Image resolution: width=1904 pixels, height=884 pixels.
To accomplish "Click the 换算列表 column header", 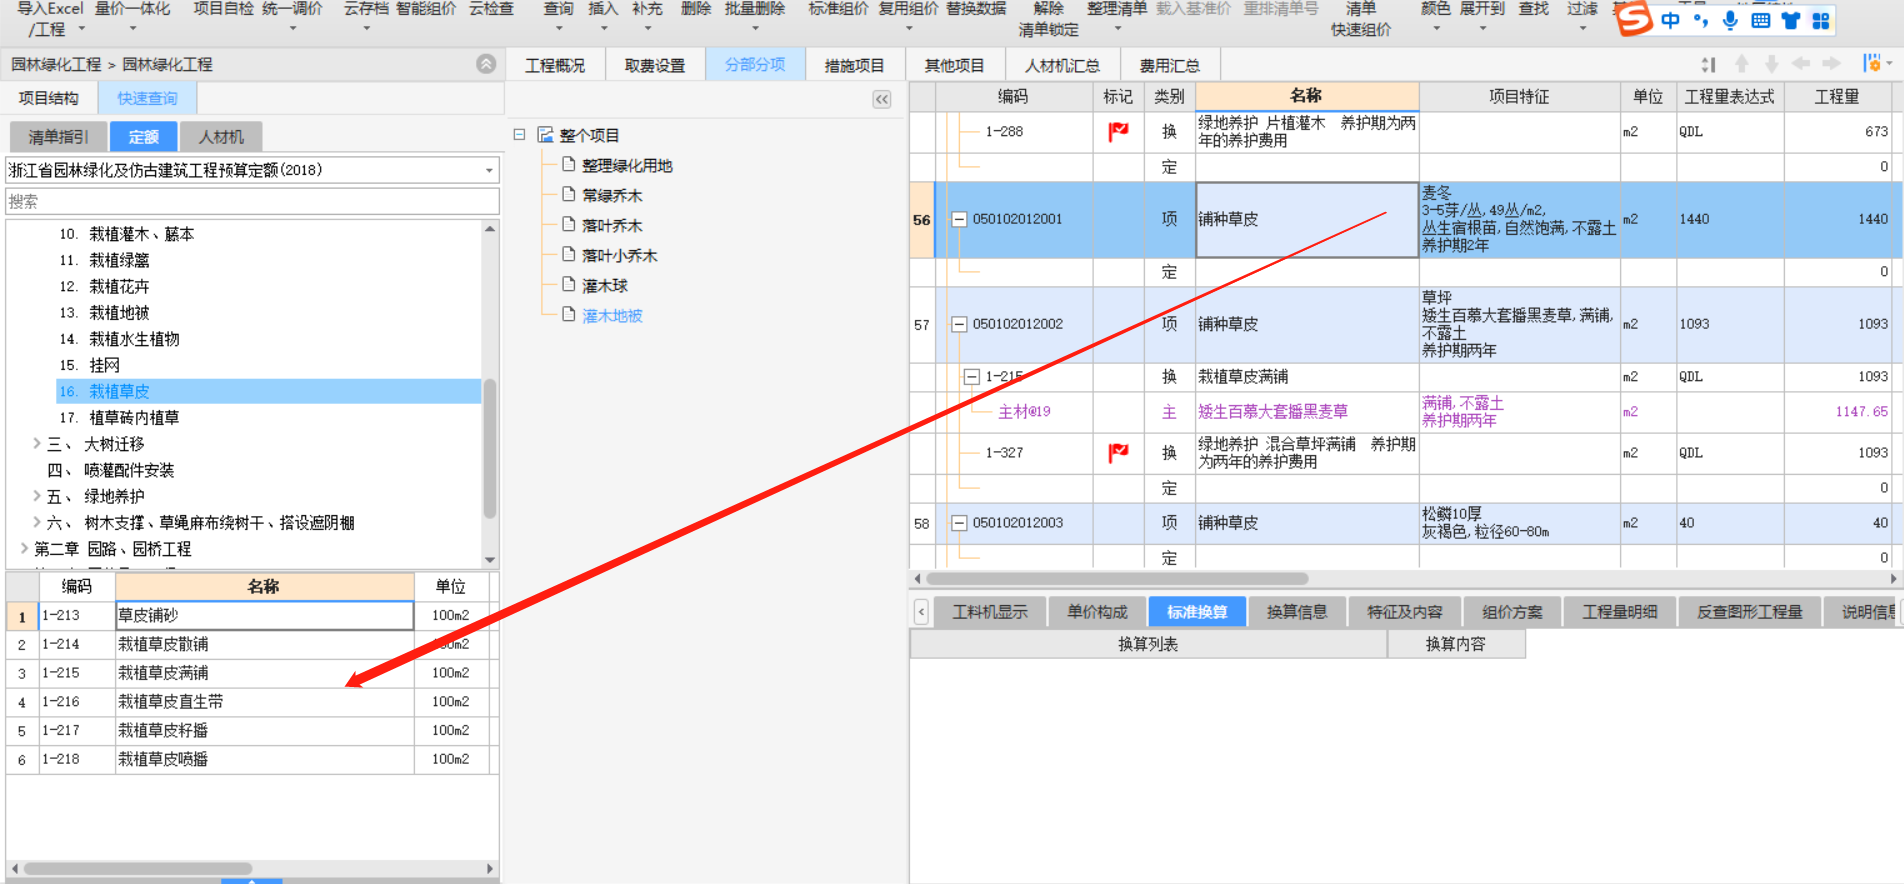I will (1148, 644).
